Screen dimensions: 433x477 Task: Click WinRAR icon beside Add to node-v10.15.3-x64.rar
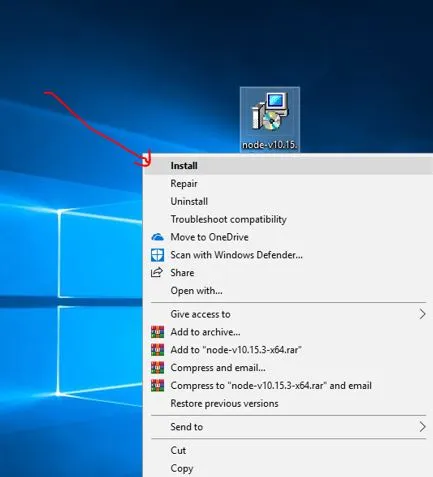click(x=157, y=350)
